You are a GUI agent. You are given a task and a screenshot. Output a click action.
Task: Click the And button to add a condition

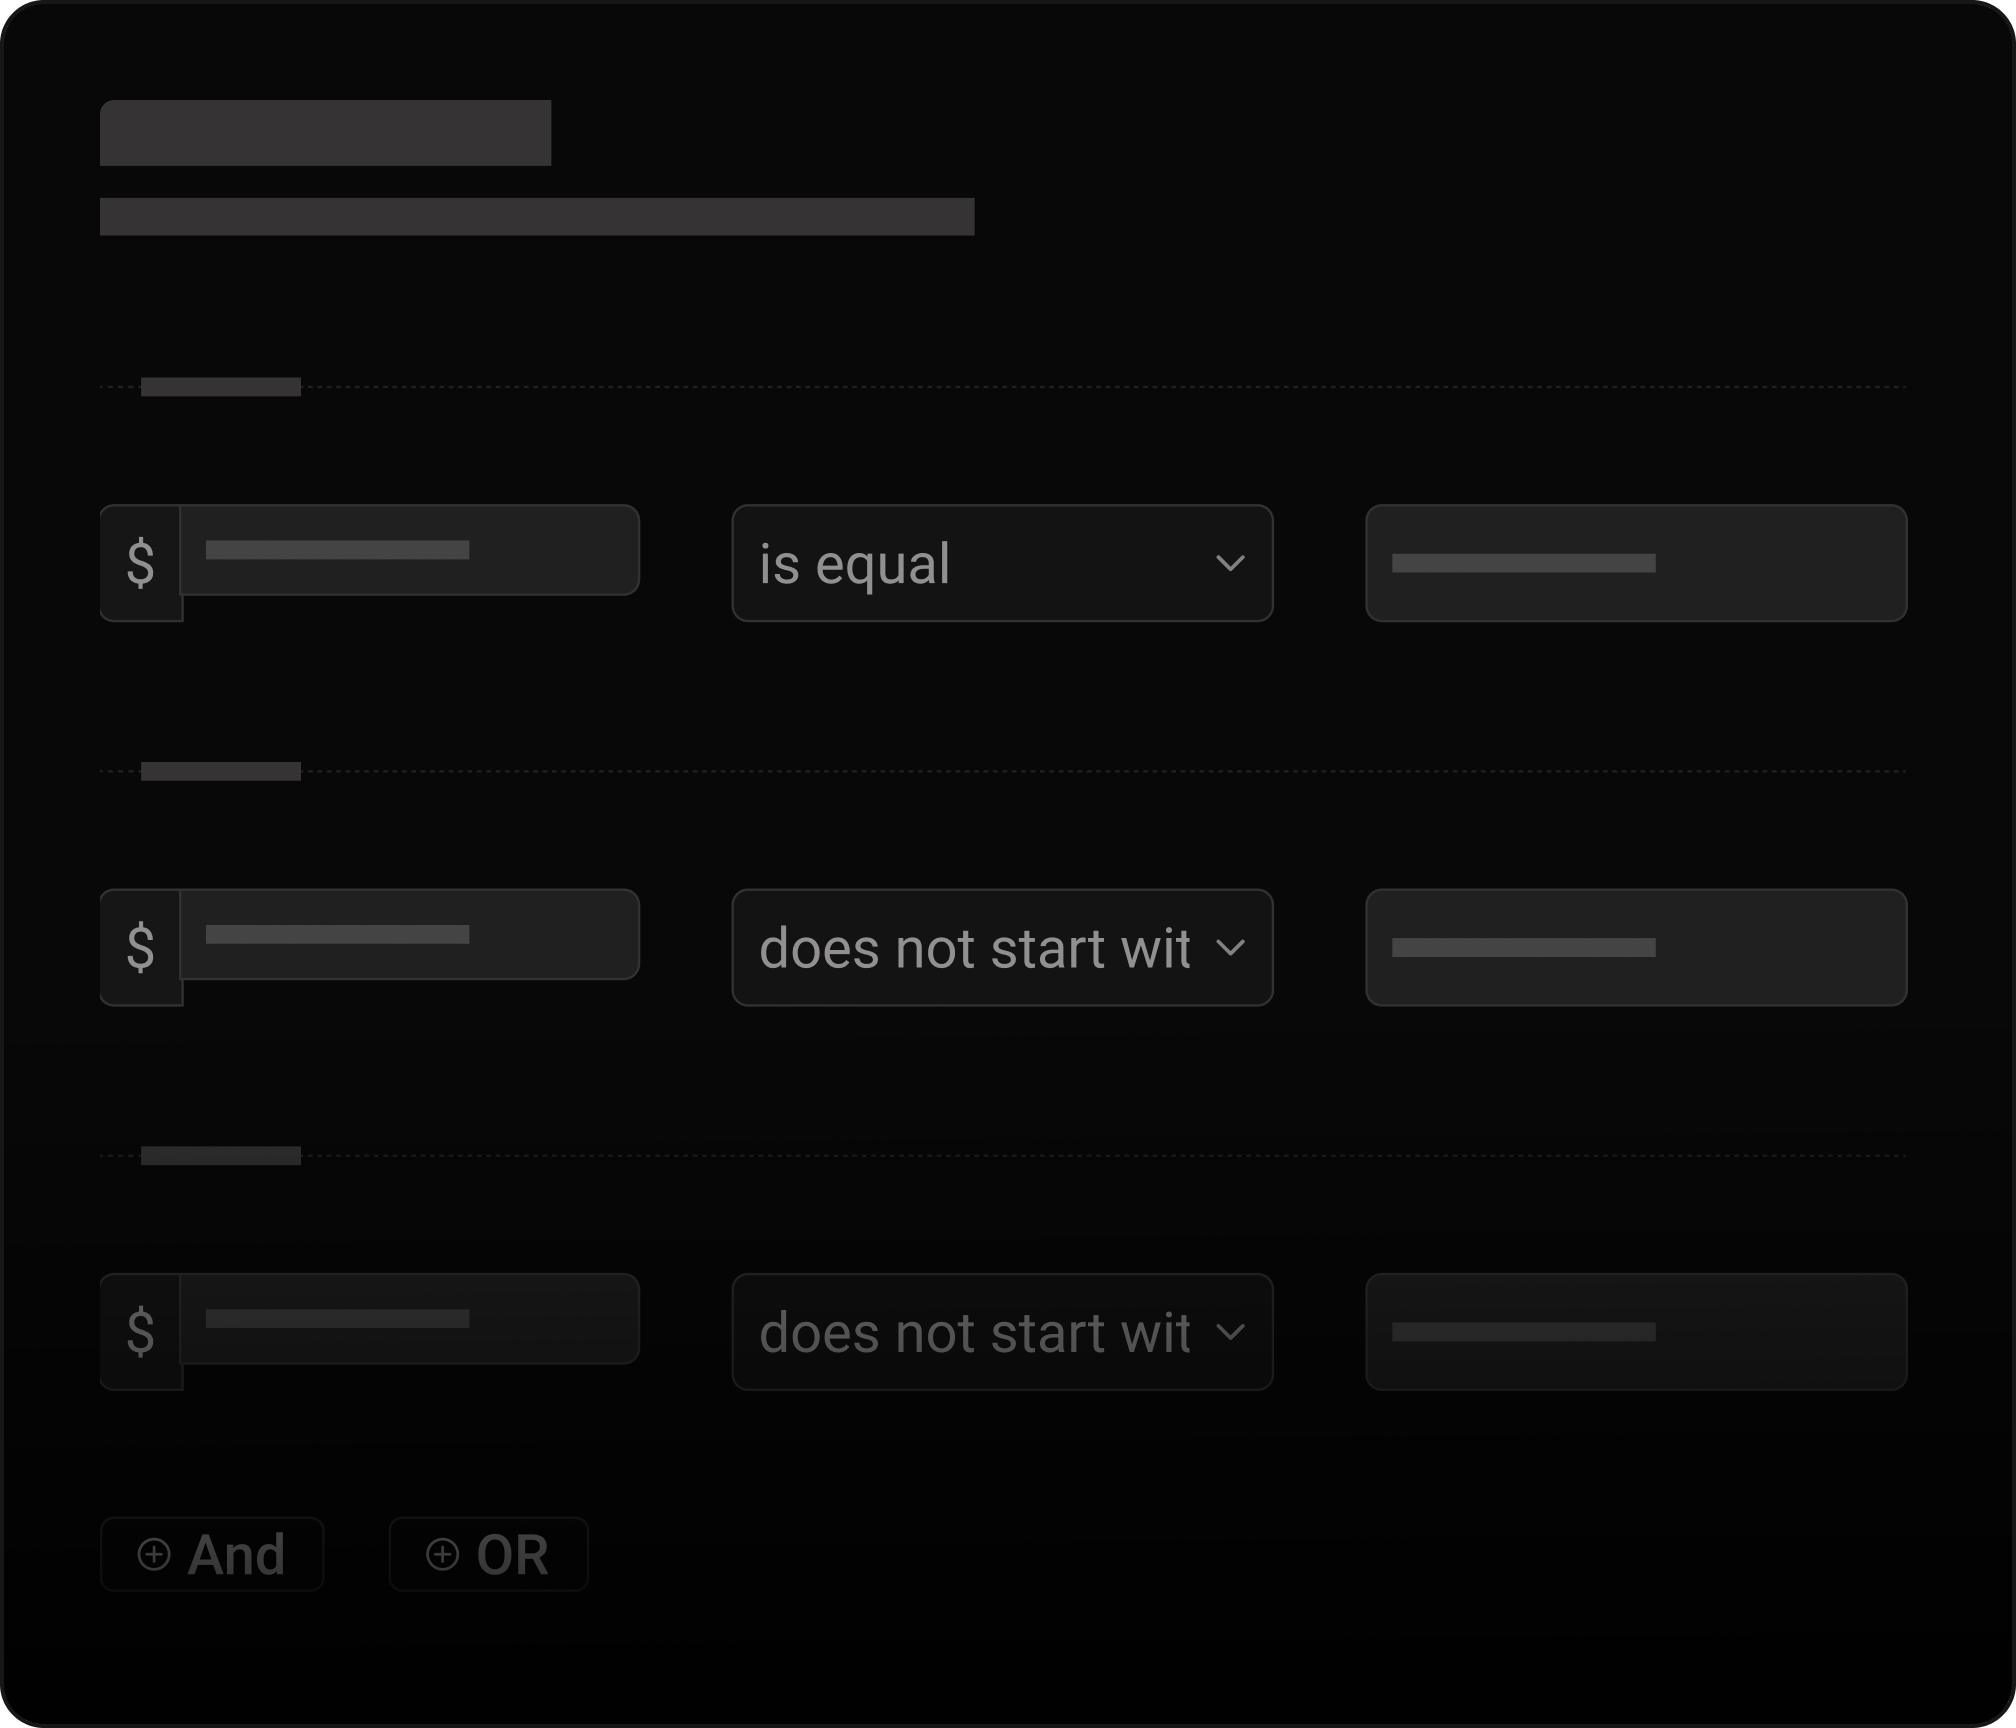212,1554
